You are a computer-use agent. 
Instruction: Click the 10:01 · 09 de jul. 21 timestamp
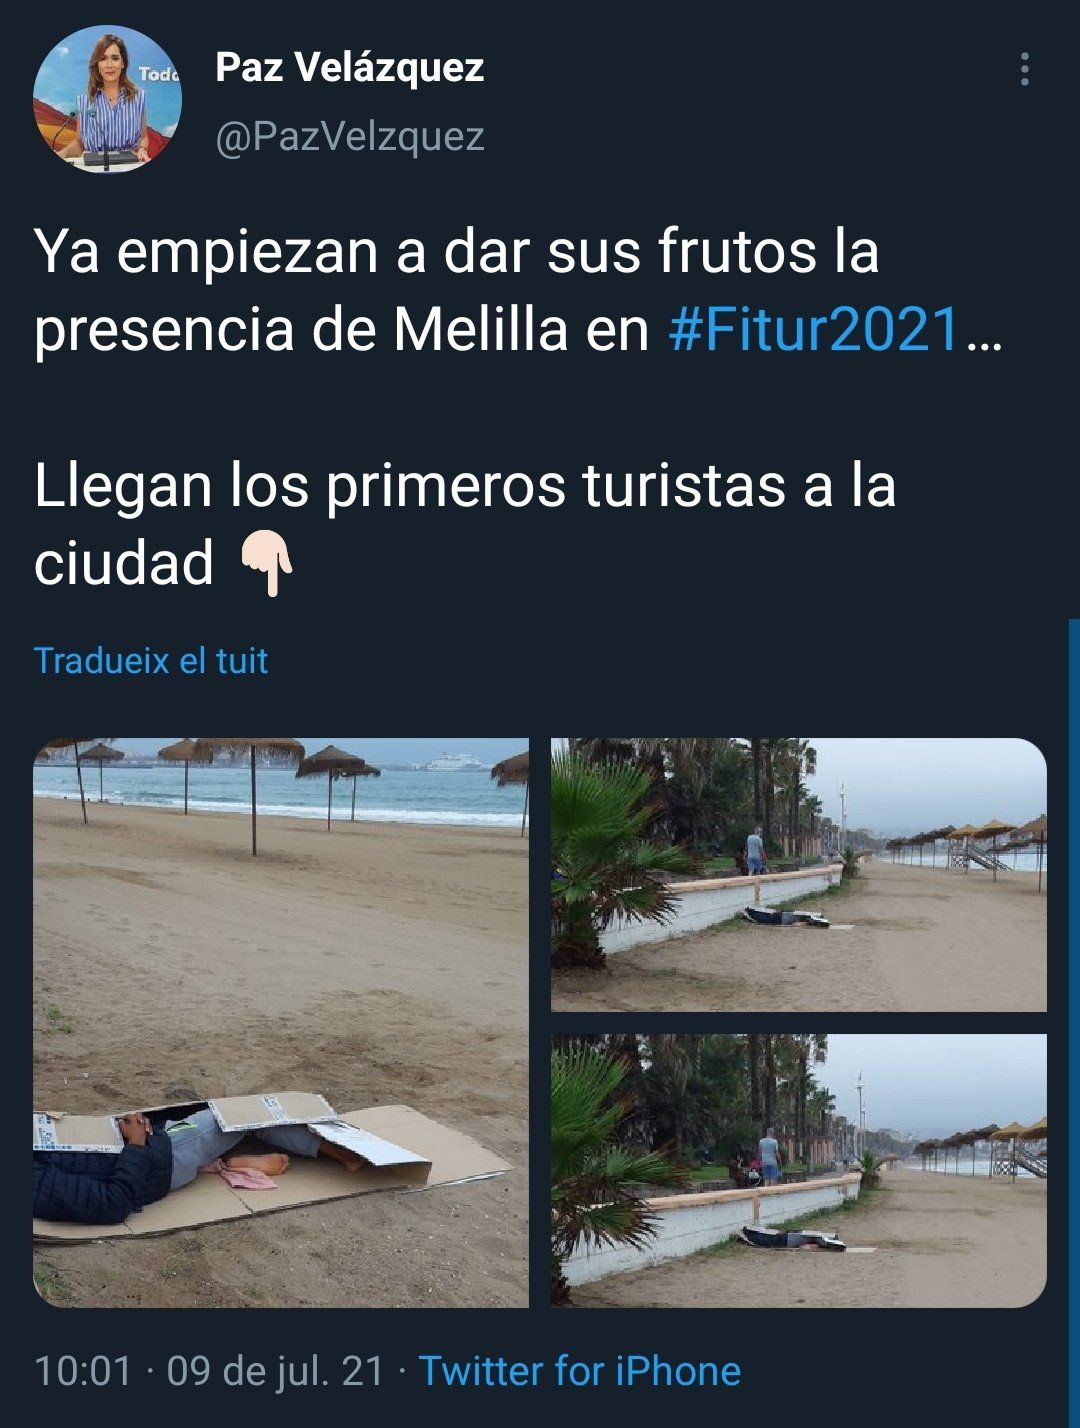point(209,1371)
